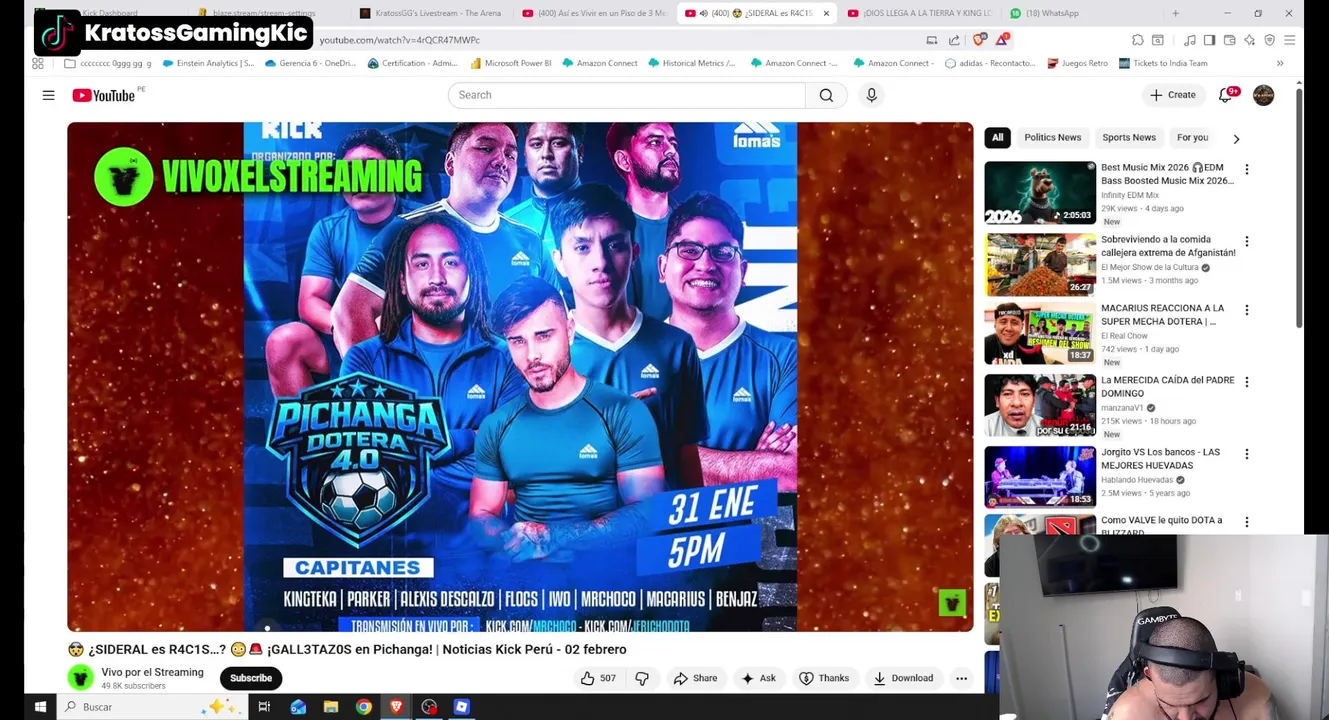This screenshot has width=1329, height=720.
Task: Switch to KratossGG's Livestream - The Arena tab
Action: [430, 13]
